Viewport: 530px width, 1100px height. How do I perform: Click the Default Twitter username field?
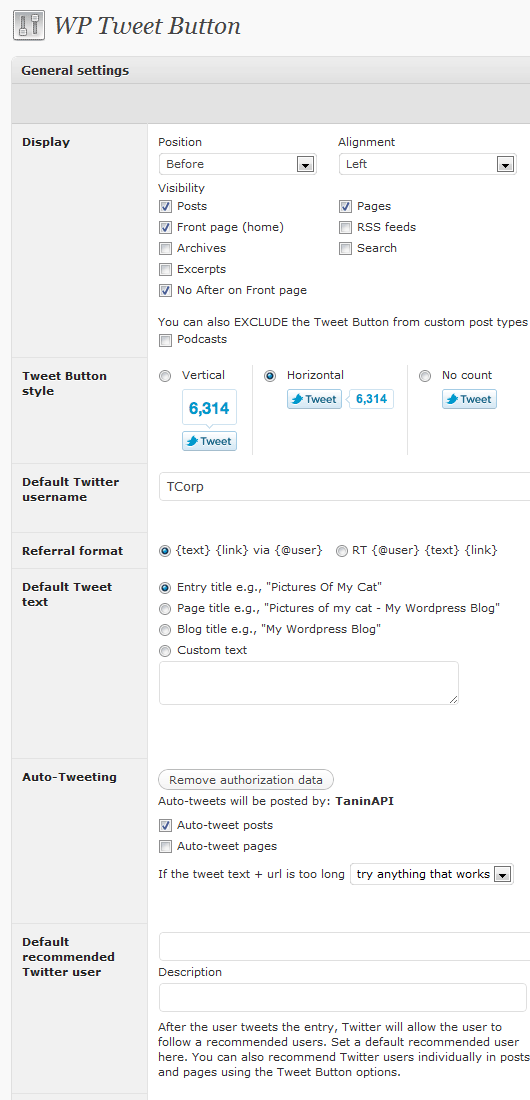344,486
